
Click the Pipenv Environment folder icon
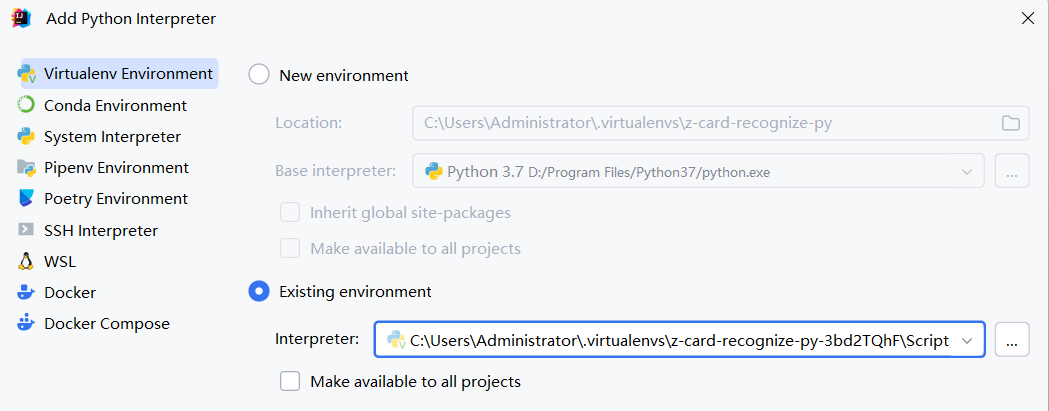[26, 167]
